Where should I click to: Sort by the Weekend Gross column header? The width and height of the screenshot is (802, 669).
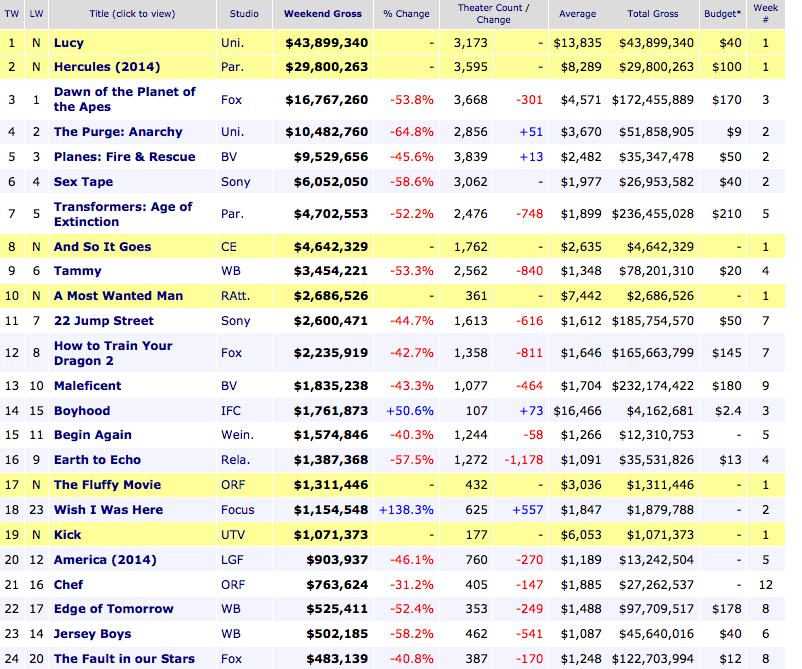click(323, 14)
